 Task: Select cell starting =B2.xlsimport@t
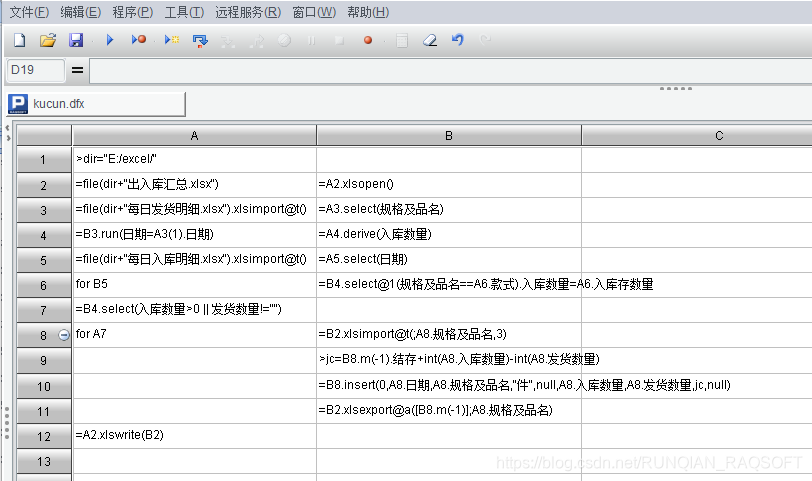(x=449, y=334)
